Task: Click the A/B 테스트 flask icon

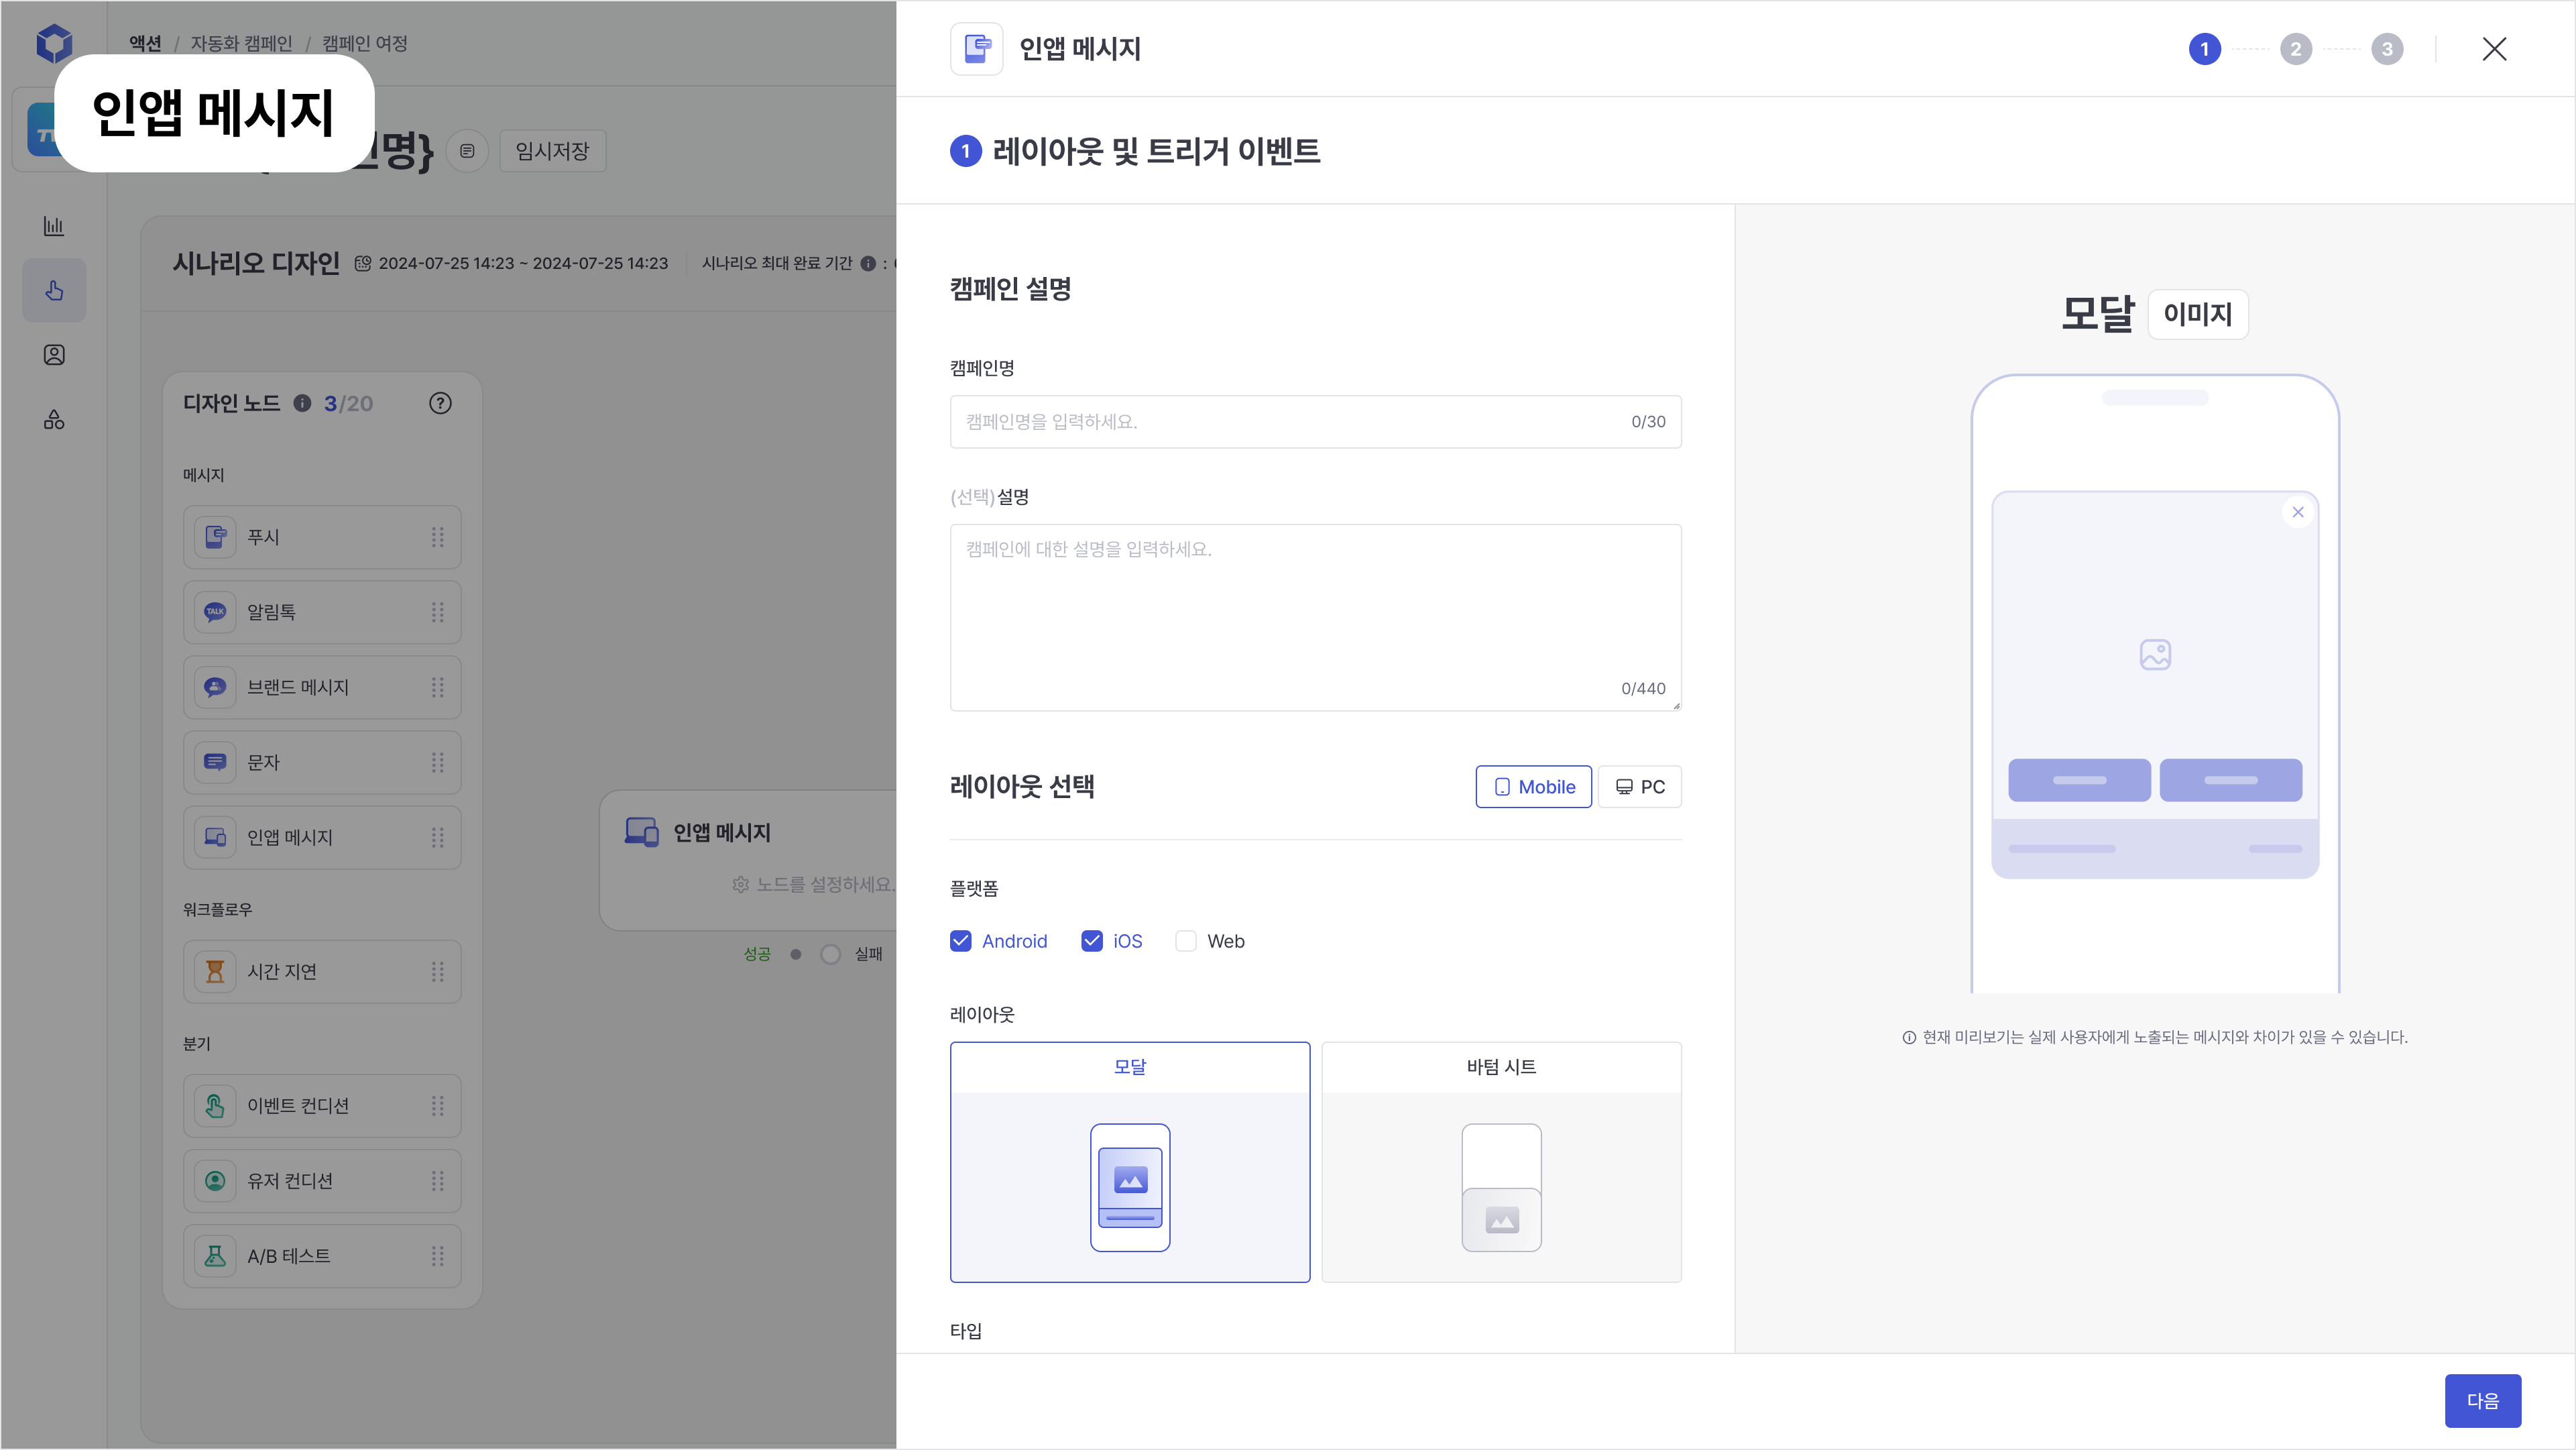Action: pos(215,1256)
